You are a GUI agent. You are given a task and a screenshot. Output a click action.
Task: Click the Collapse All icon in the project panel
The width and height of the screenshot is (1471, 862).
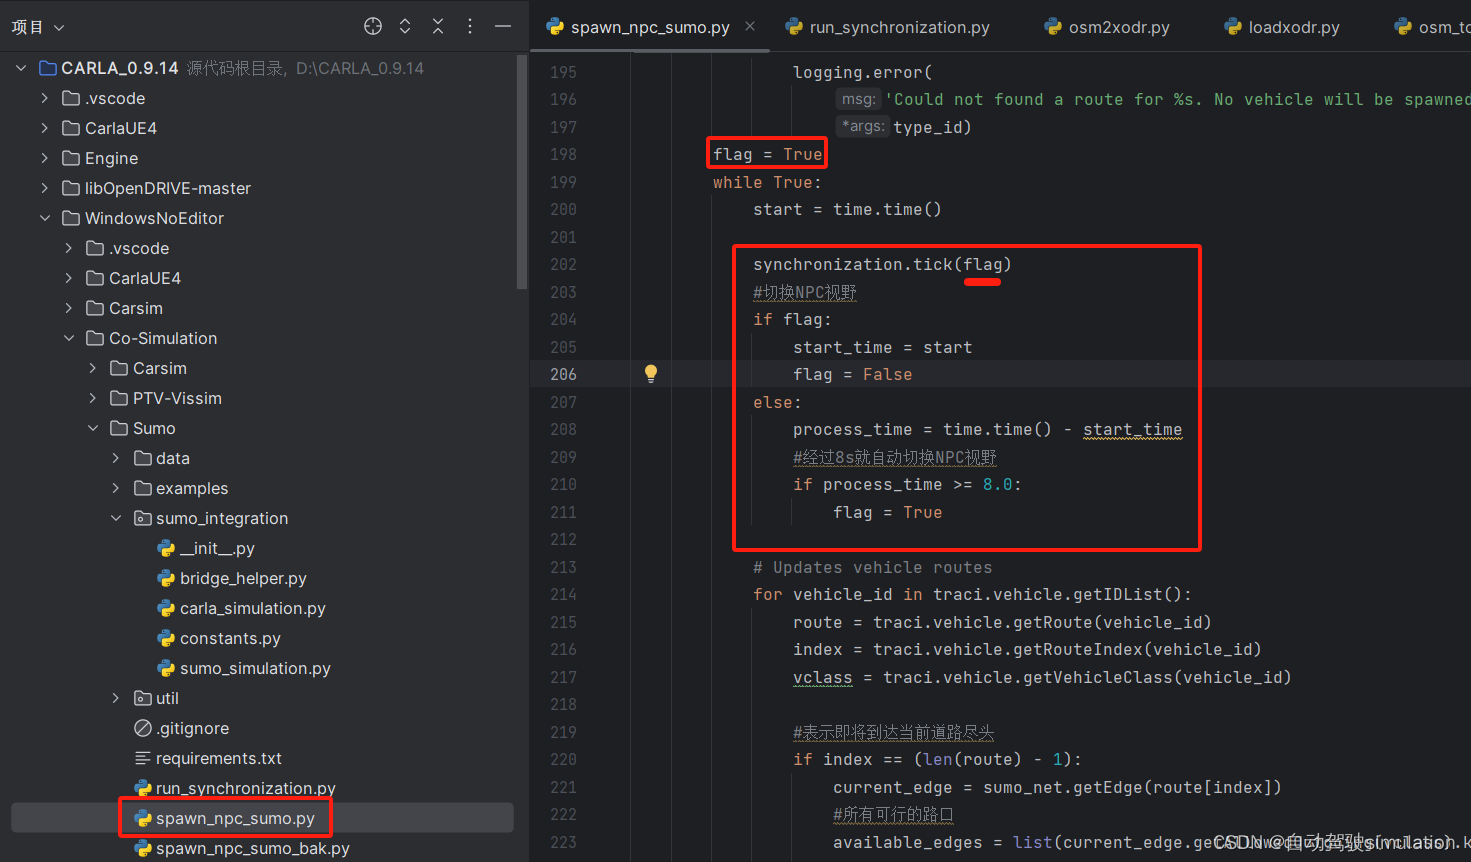tap(438, 27)
